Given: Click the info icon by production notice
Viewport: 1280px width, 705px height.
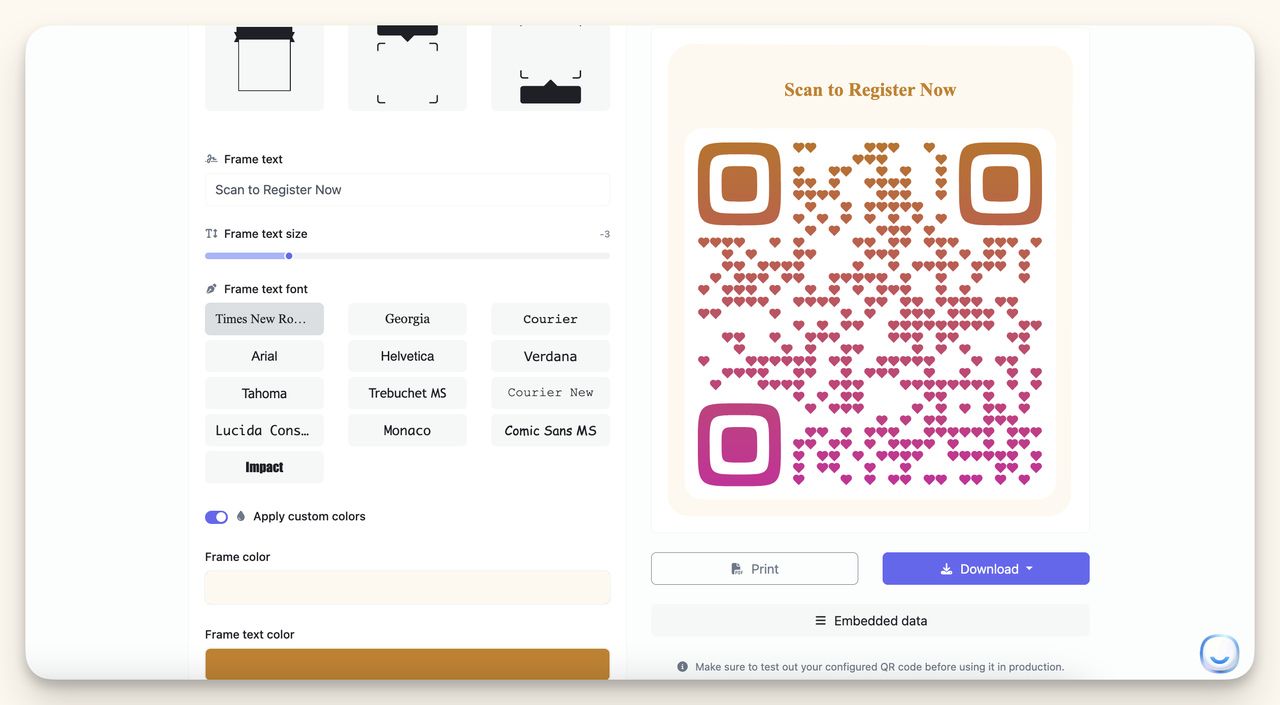Looking at the screenshot, I should pos(682,667).
